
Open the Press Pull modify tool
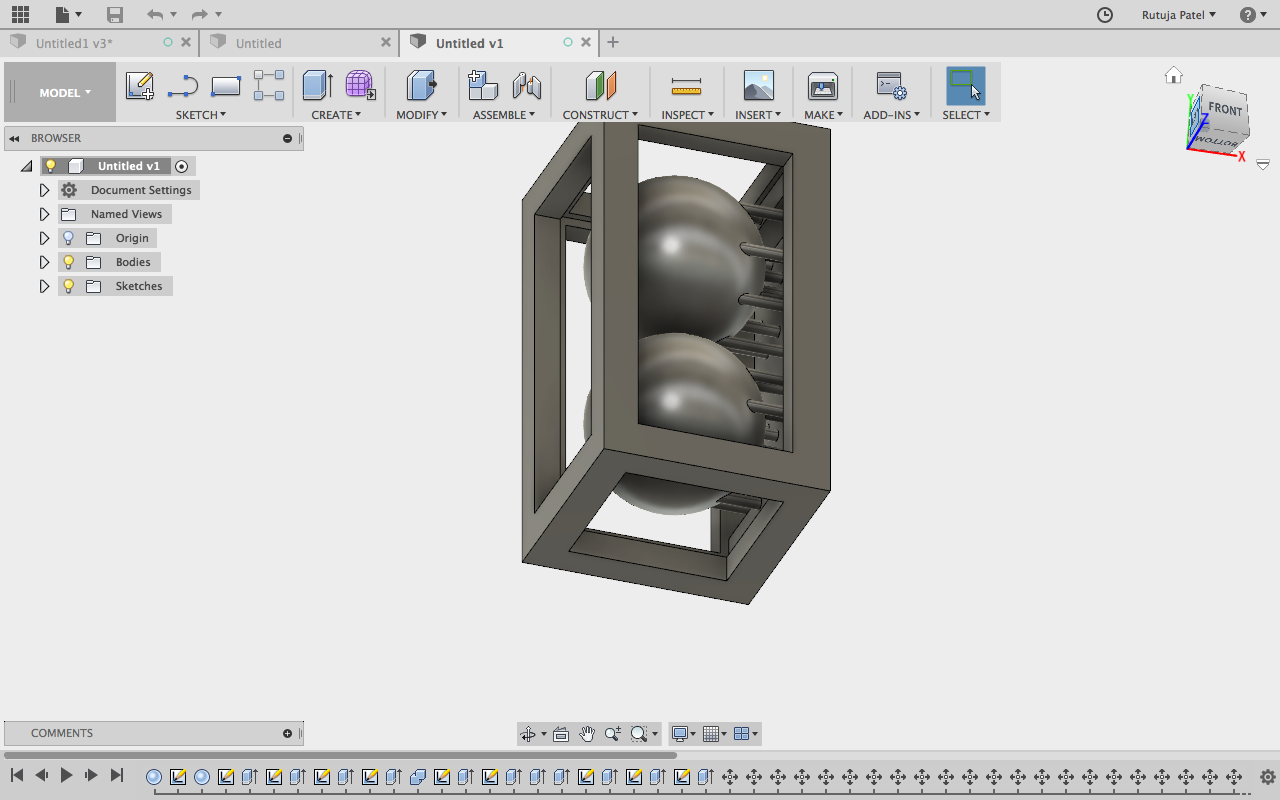(x=421, y=86)
